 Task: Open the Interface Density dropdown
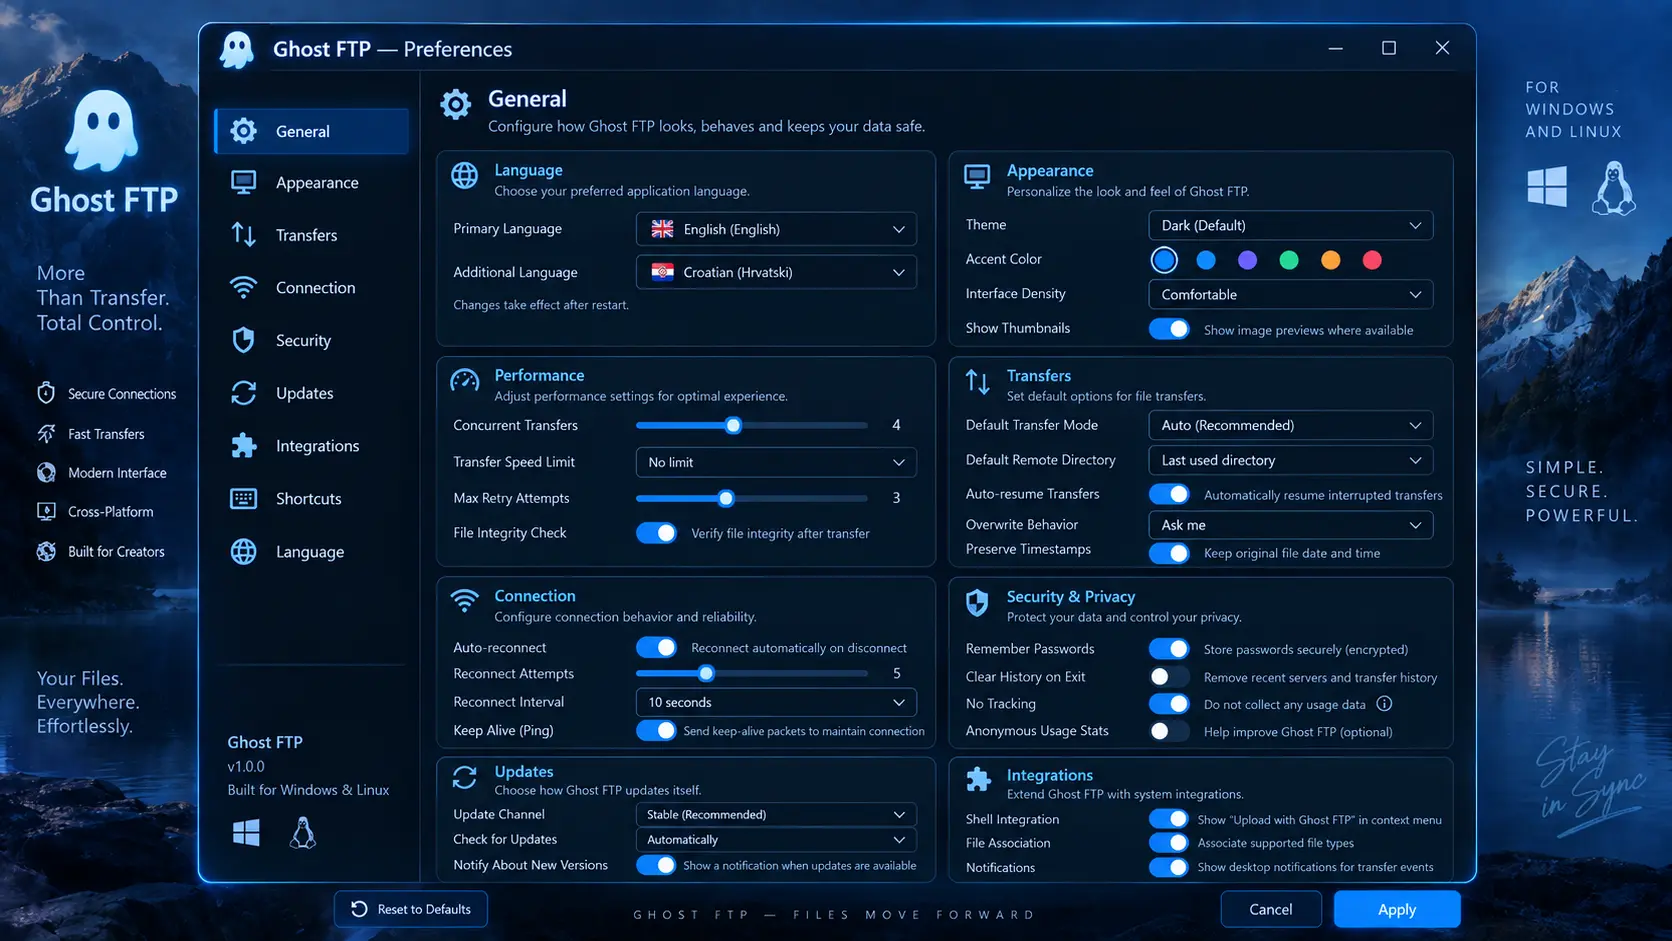coord(1291,294)
